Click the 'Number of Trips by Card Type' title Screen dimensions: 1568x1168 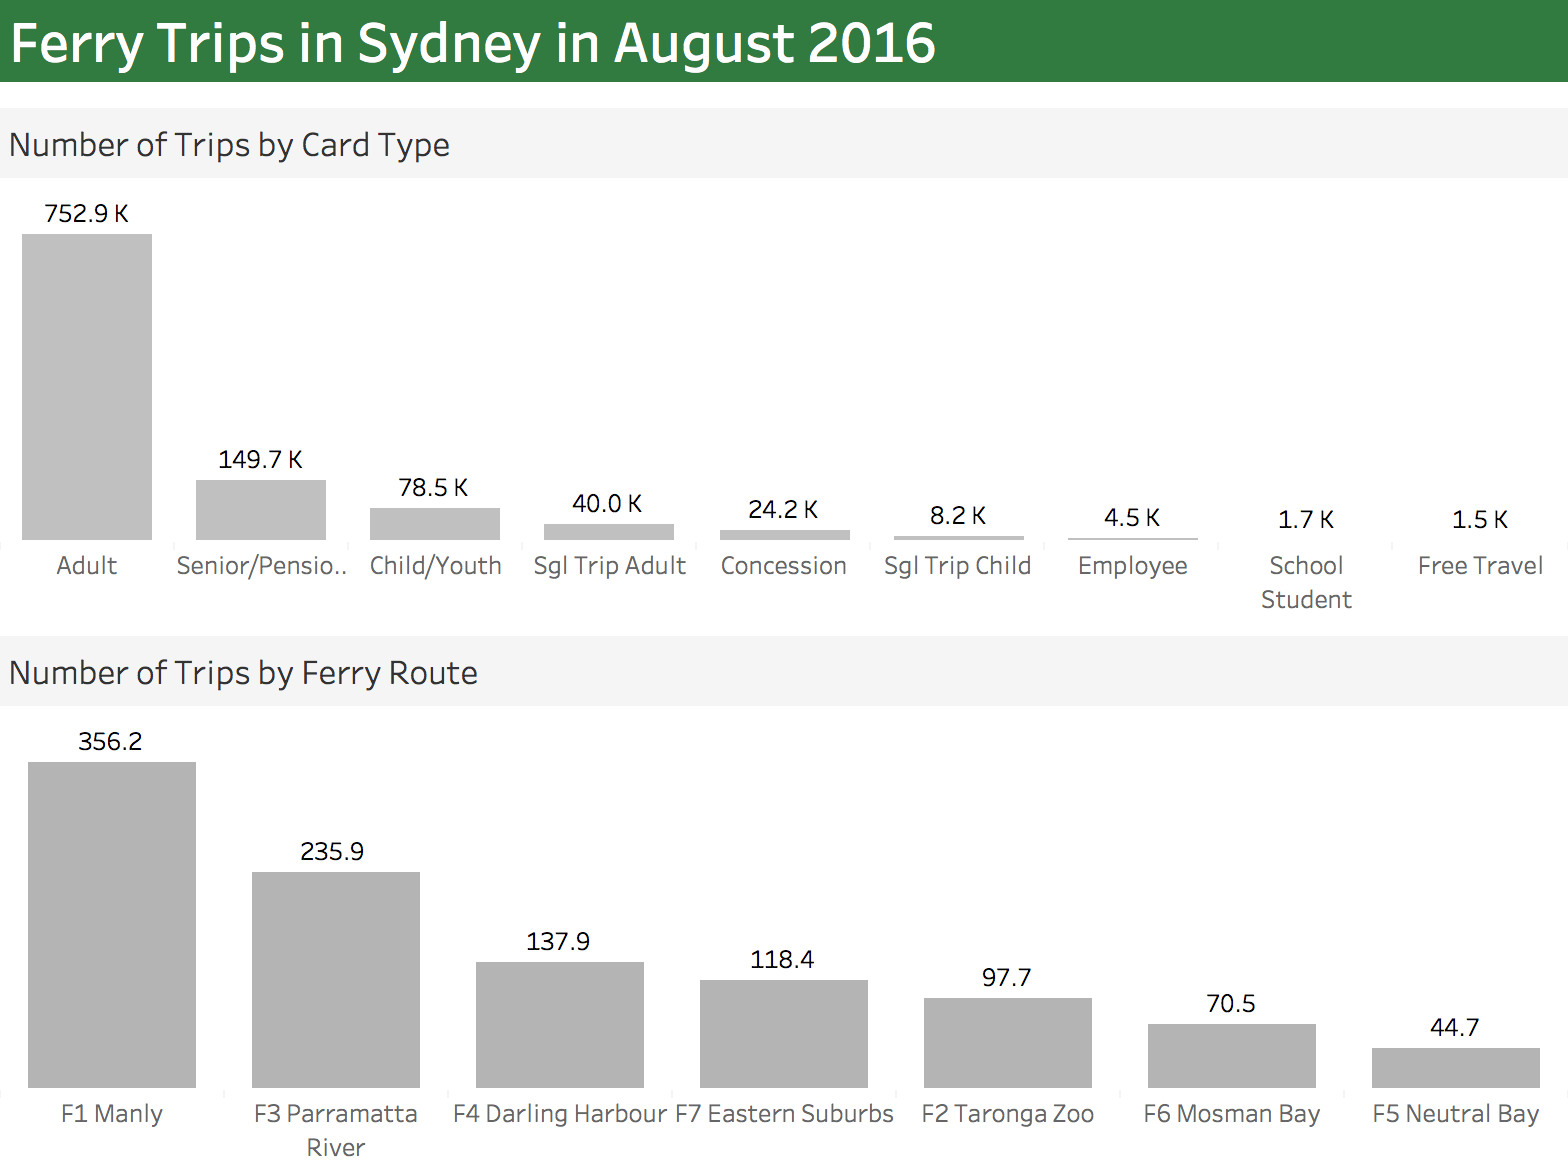tap(229, 145)
